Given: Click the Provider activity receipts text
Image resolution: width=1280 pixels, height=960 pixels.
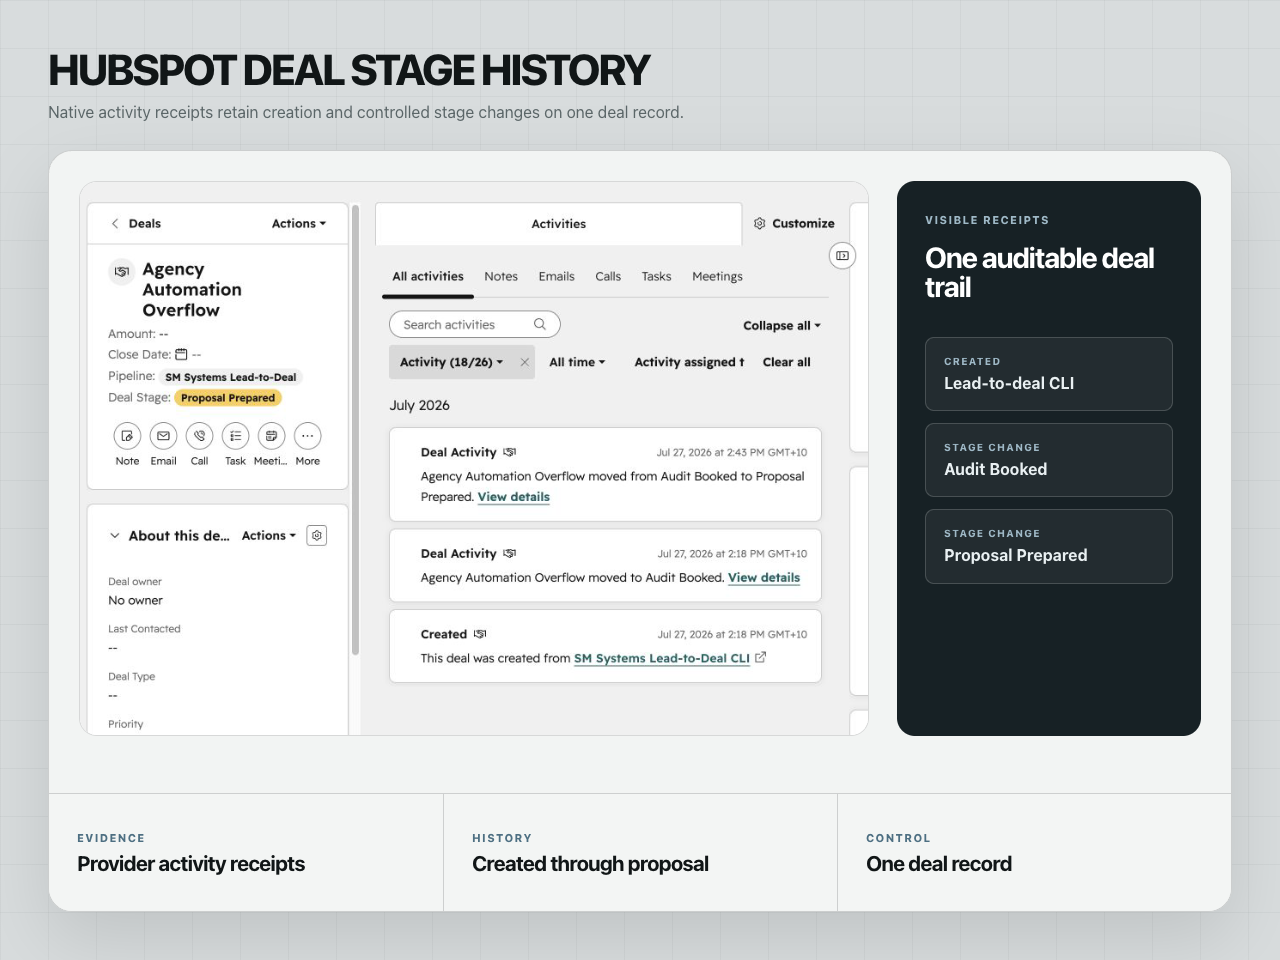Looking at the screenshot, I should pyautogui.click(x=191, y=864).
